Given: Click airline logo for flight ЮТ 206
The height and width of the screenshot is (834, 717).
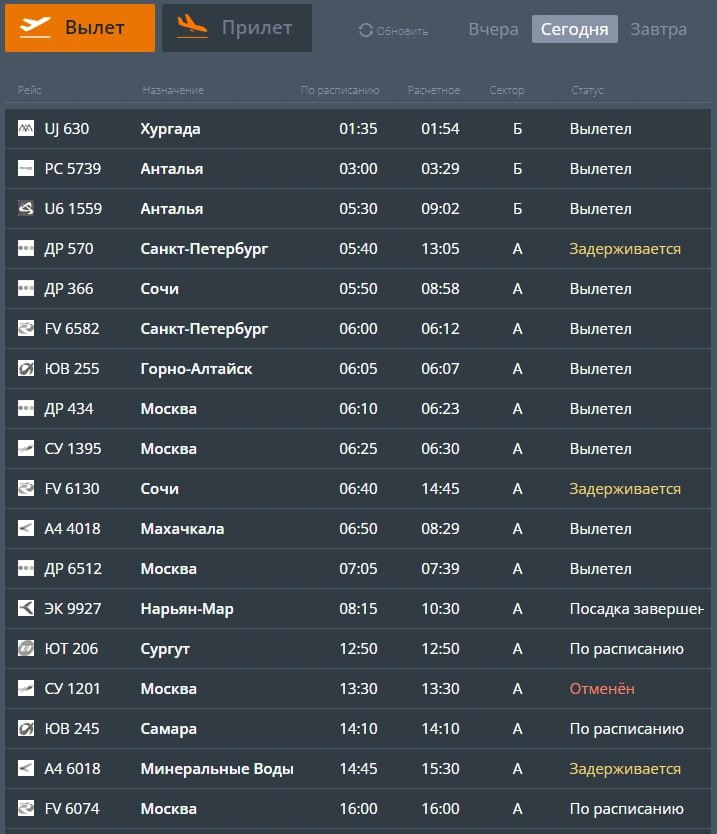Looking at the screenshot, I should point(26,649).
